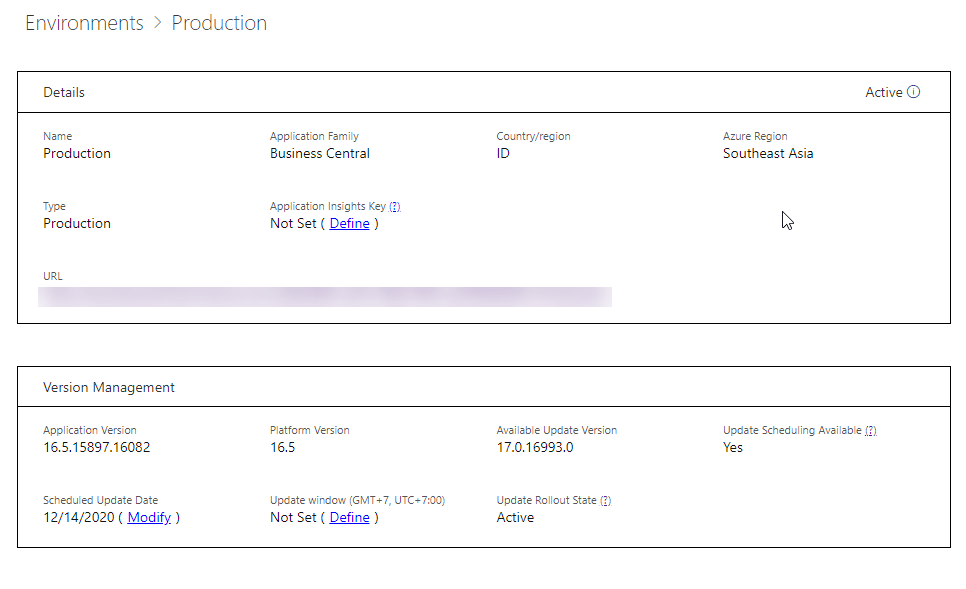Go back to Environments in the breadcrumb
The width and height of the screenshot is (966, 589).
(84, 23)
